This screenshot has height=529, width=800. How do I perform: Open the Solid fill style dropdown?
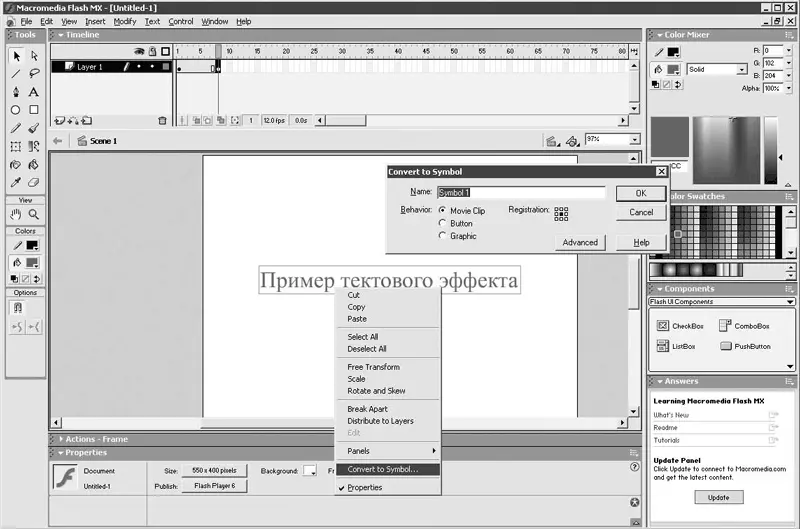click(717, 69)
